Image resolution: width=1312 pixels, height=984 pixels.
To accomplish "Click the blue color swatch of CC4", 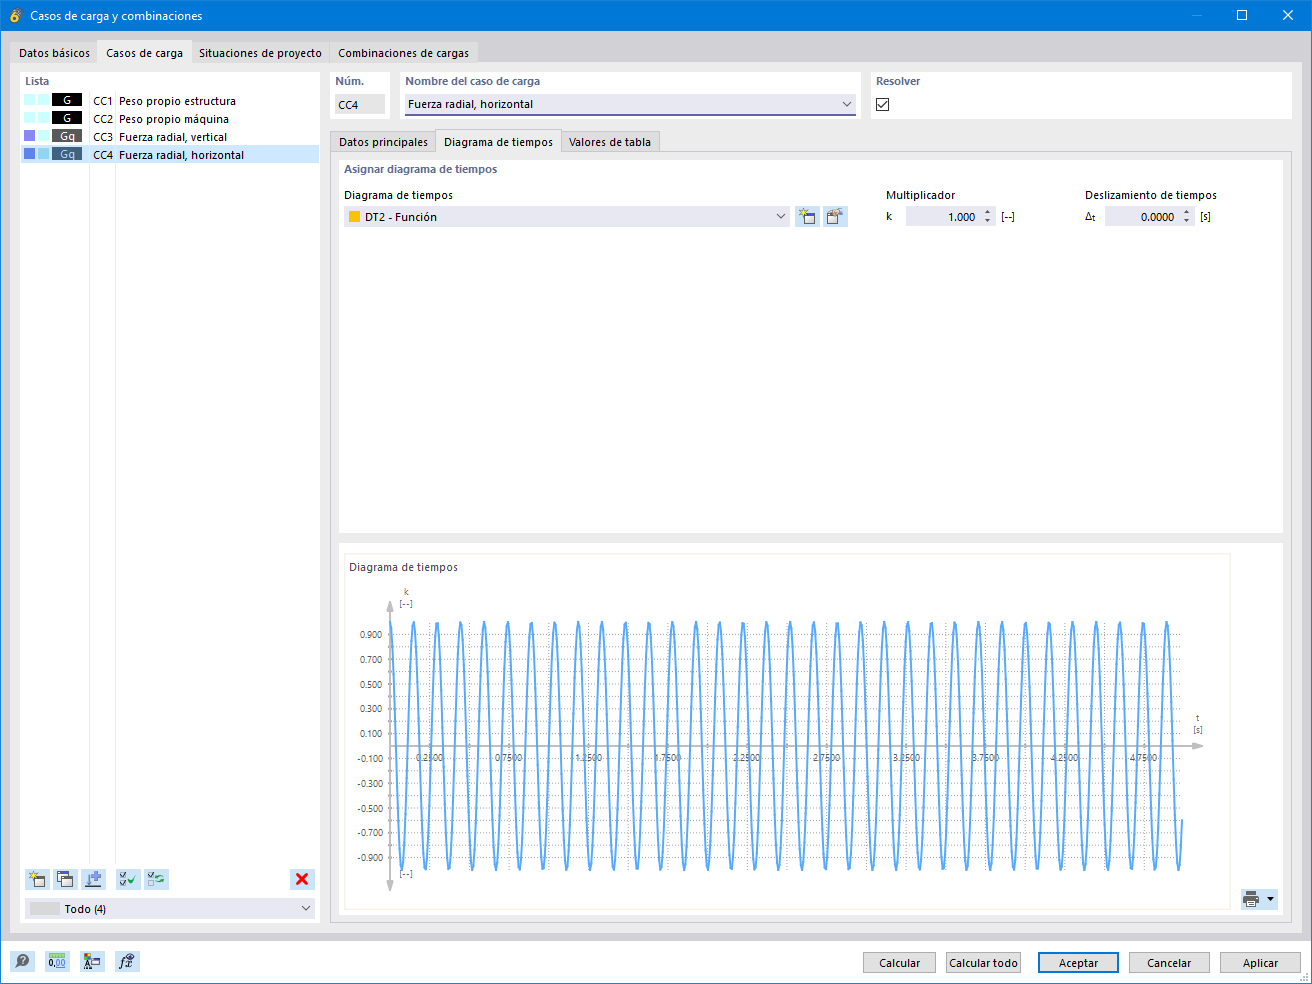I will (x=30, y=154).
